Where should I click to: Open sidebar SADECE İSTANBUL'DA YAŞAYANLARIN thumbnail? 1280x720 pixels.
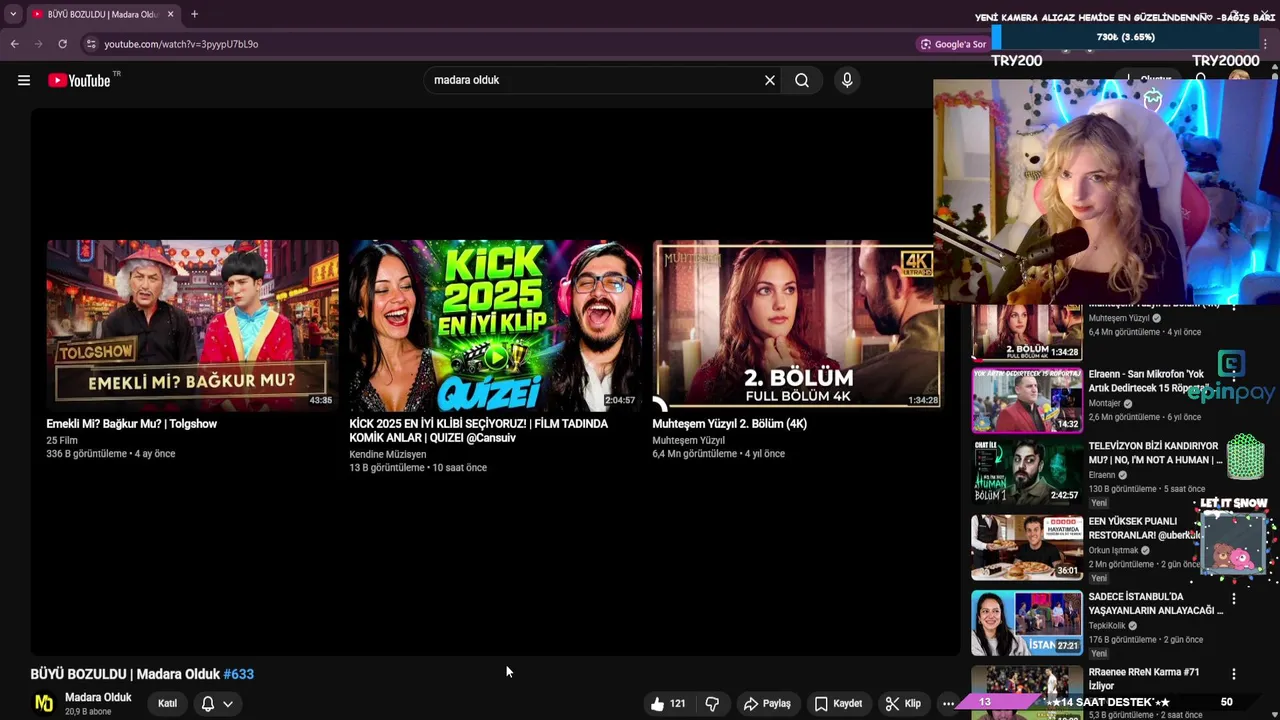[x=1027, y=622]
